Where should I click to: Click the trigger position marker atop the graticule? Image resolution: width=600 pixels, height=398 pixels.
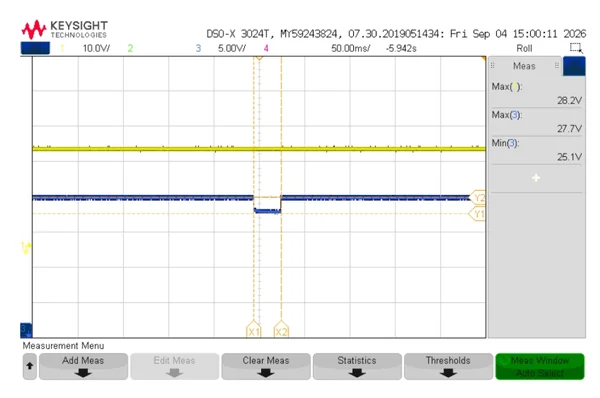tap(259, 58)
